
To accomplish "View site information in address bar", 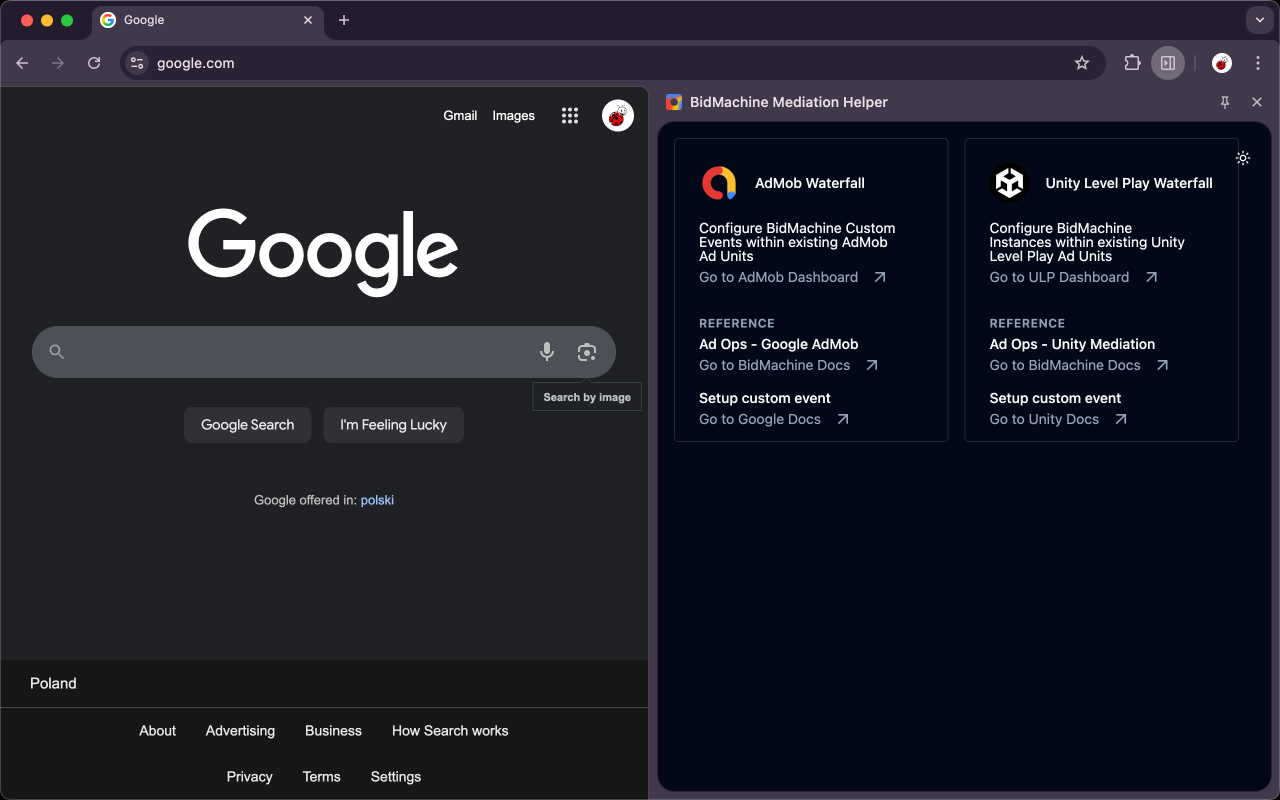I will (x=138, y=63).
